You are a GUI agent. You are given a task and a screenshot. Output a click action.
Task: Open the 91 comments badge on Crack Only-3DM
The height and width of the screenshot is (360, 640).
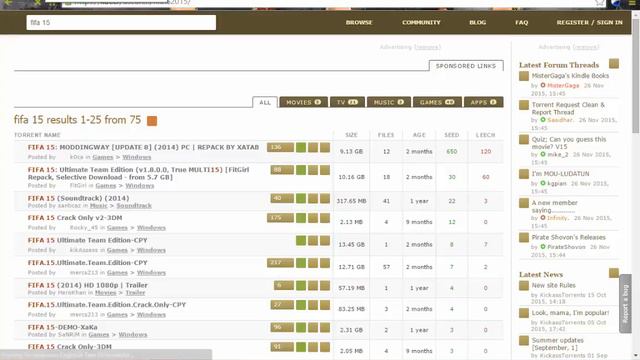(282, 347)
